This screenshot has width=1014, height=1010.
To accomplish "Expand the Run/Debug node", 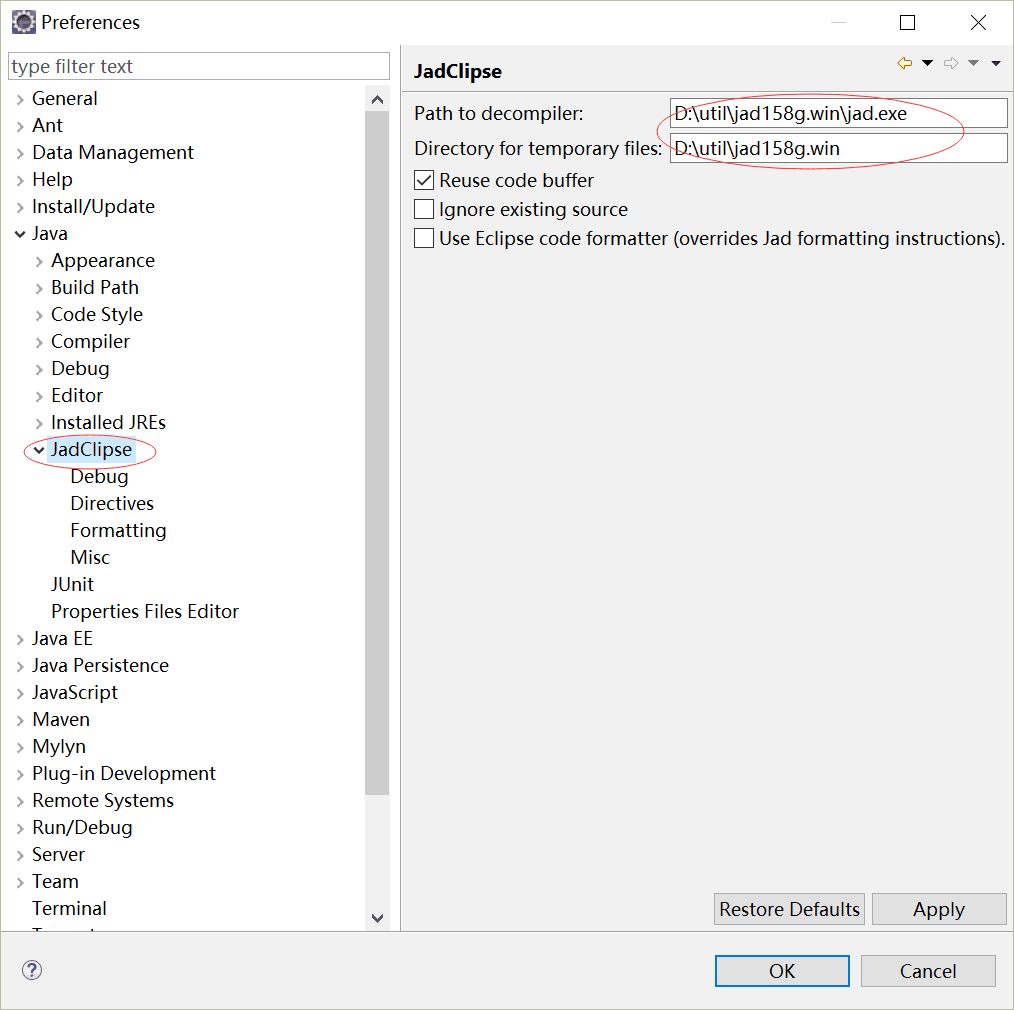I will click(x=20, y=828).
